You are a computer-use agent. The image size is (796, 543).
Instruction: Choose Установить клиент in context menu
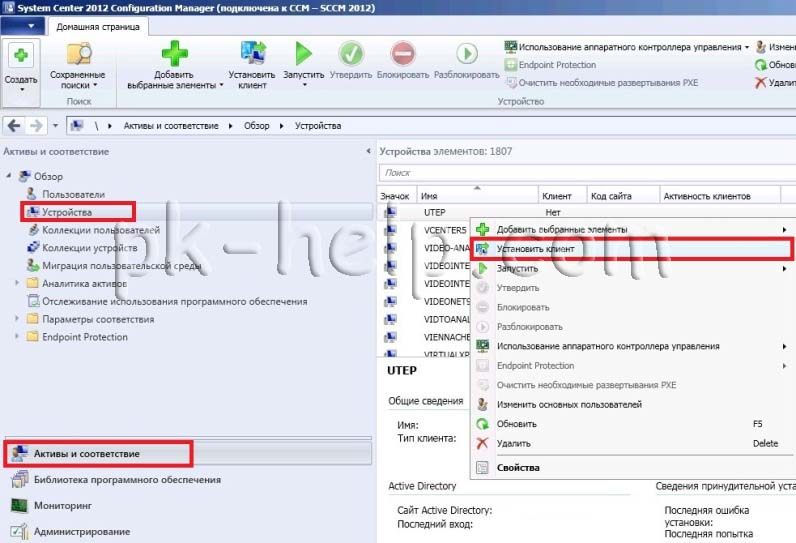point(631,249)
